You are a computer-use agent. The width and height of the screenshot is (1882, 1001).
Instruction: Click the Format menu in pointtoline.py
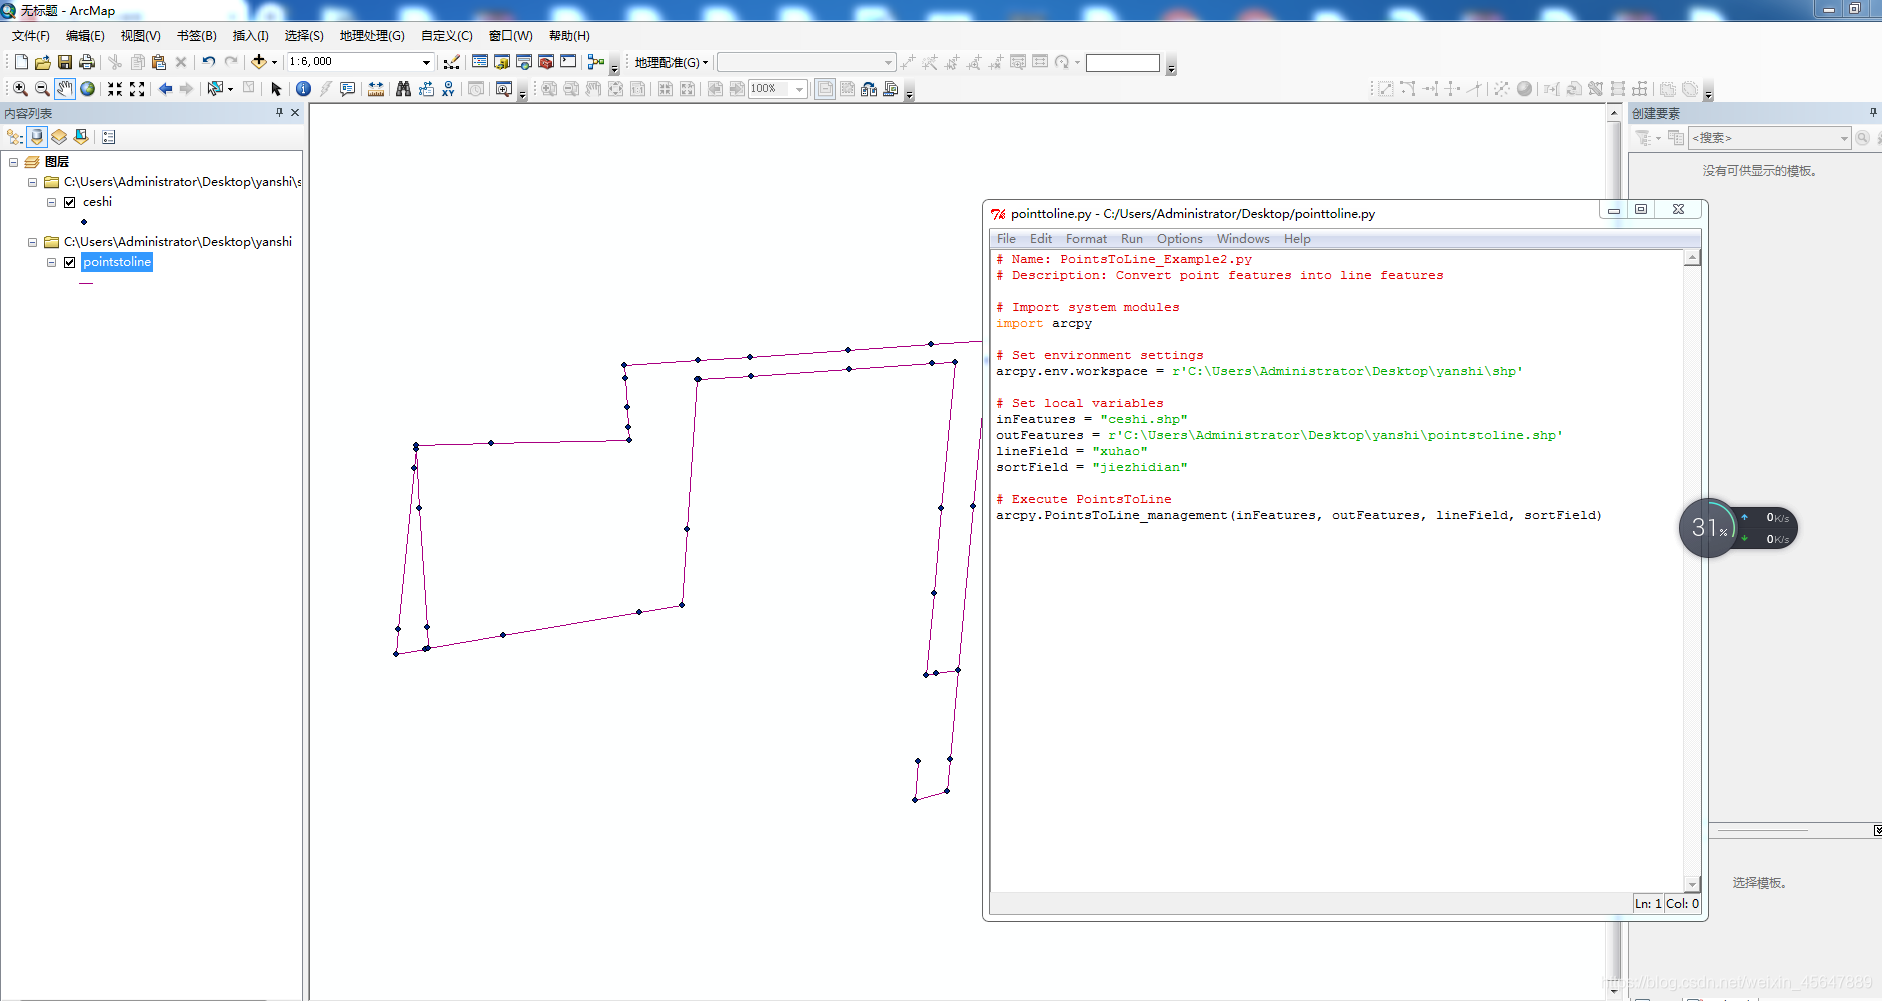(1086, 239)
